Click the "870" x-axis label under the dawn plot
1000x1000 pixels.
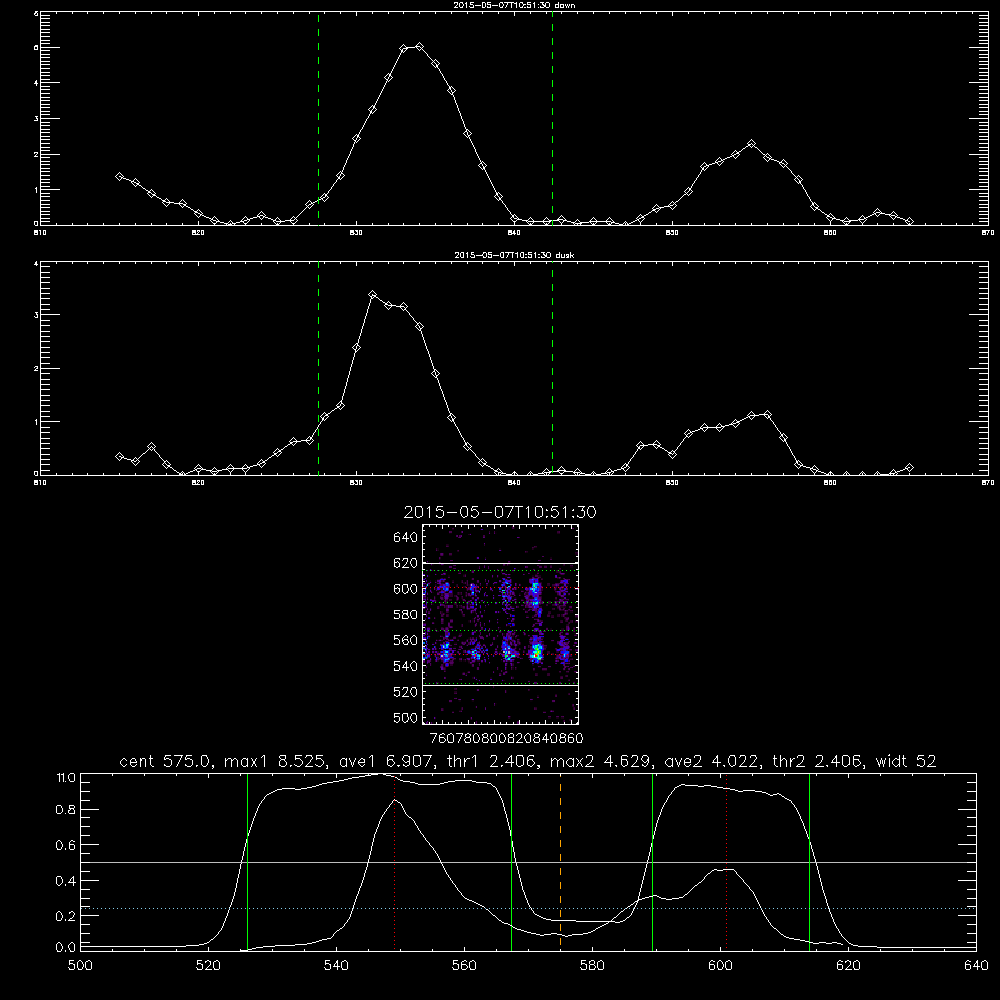tap(988, 233)
